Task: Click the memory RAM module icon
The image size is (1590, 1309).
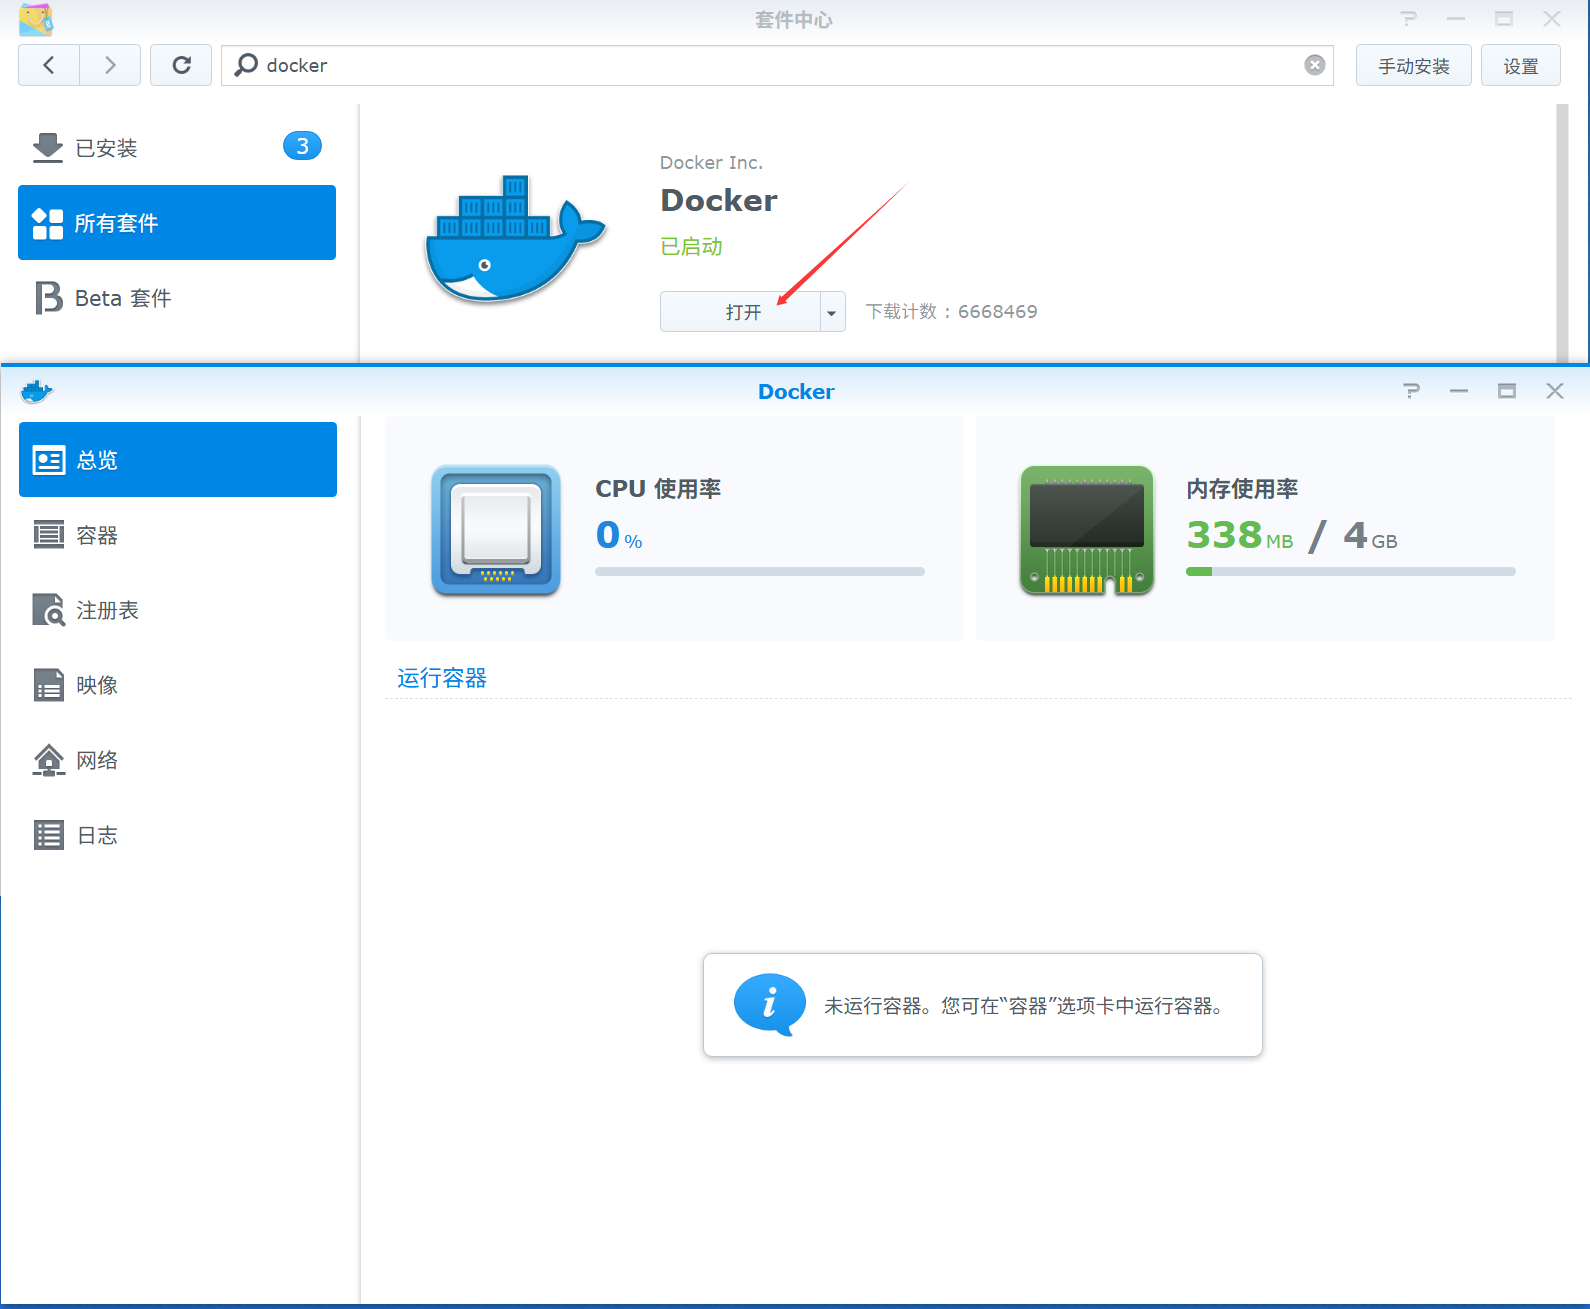Action: coord(1087,530)
